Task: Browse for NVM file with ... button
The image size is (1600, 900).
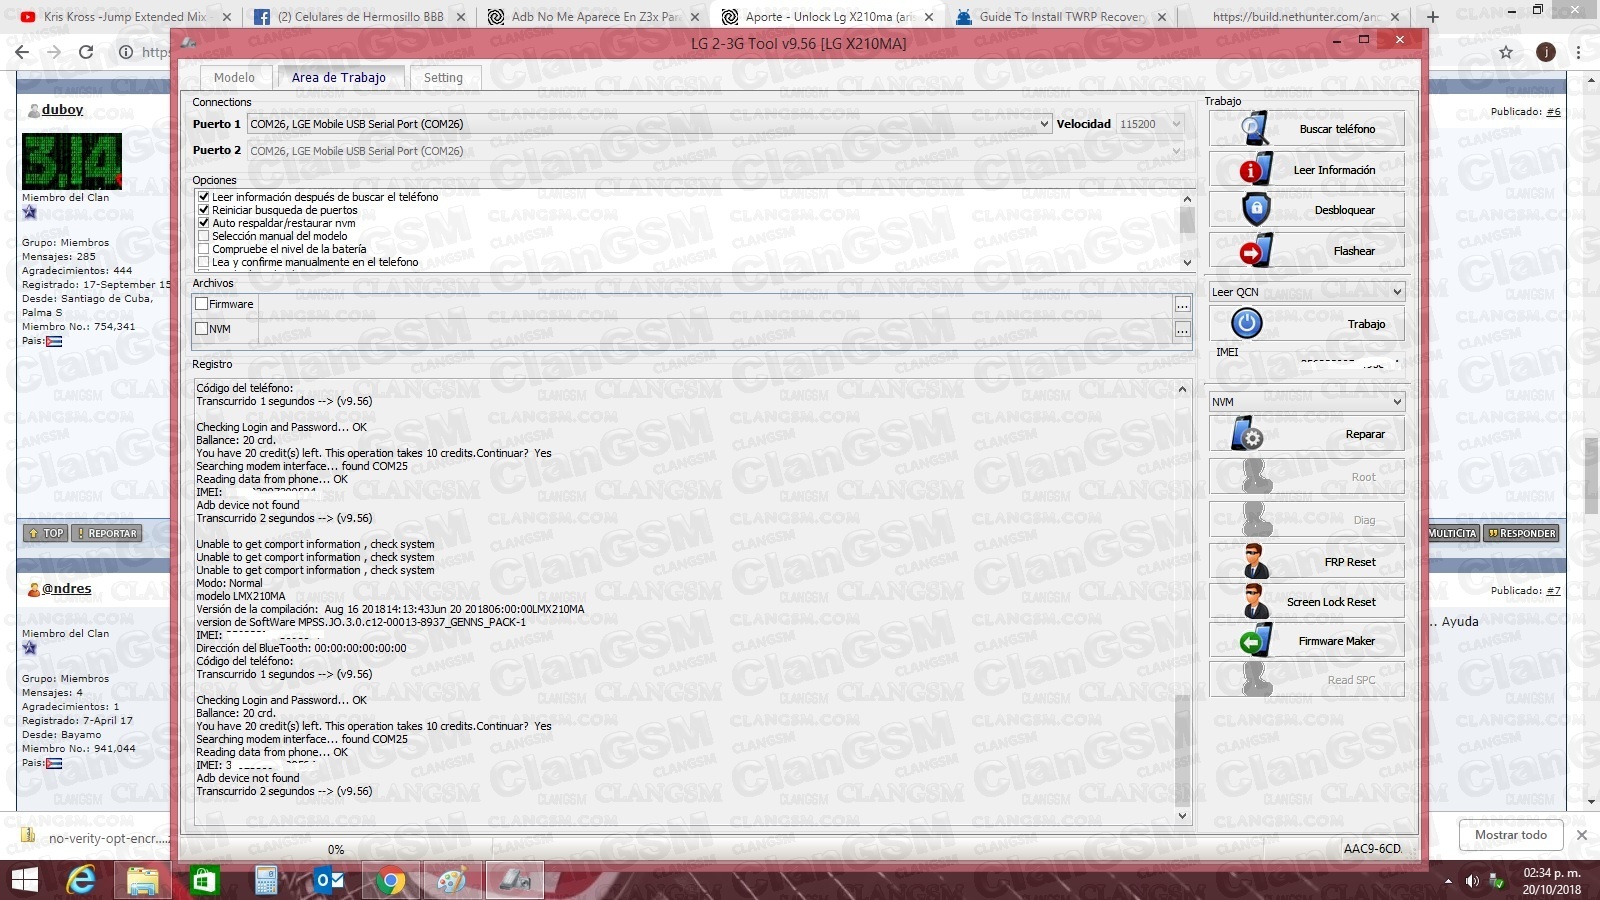Action: pyautogui.click(x=1183, y=329)
